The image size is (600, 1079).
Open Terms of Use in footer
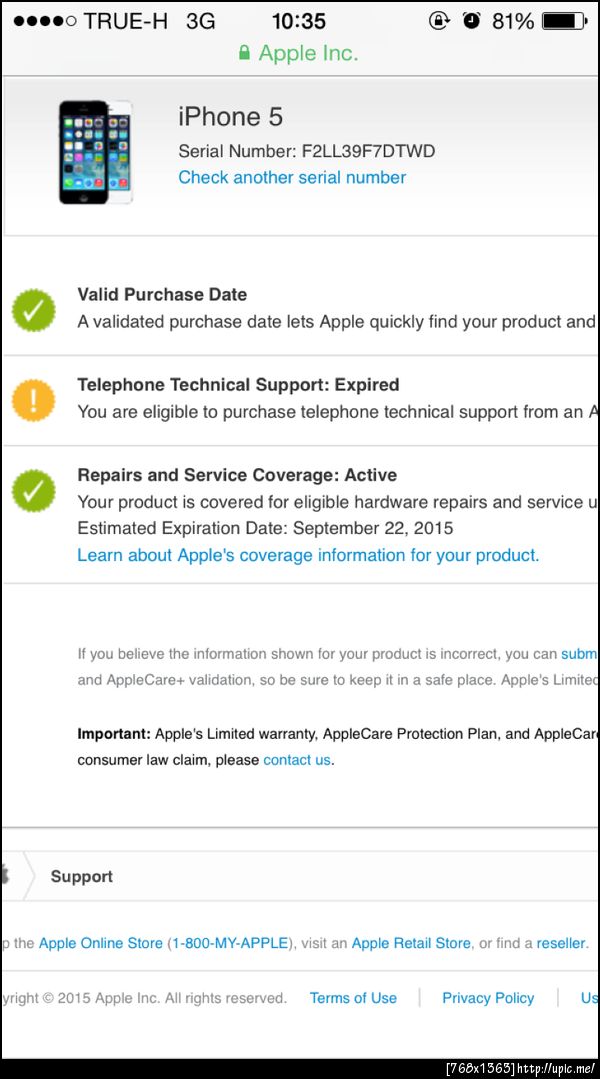pyautogui.click(x=353, y=998)
